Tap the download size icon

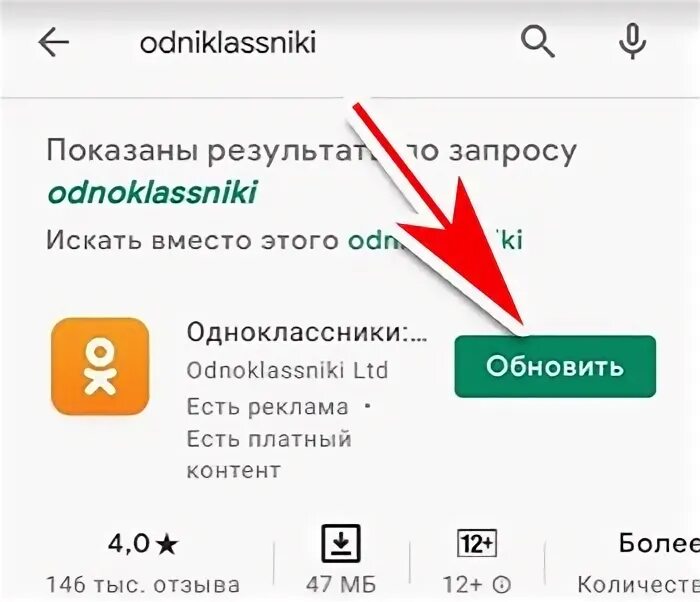(341, 543)
